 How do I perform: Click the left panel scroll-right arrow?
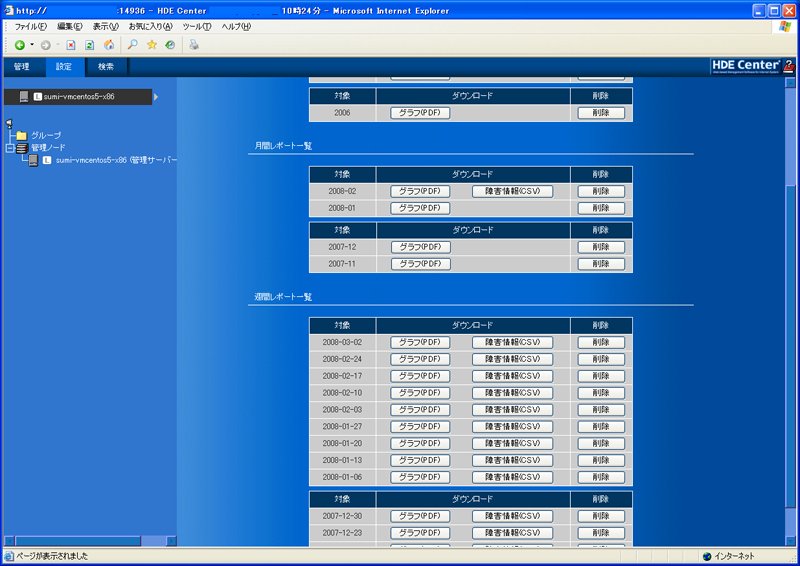(172, 541)
